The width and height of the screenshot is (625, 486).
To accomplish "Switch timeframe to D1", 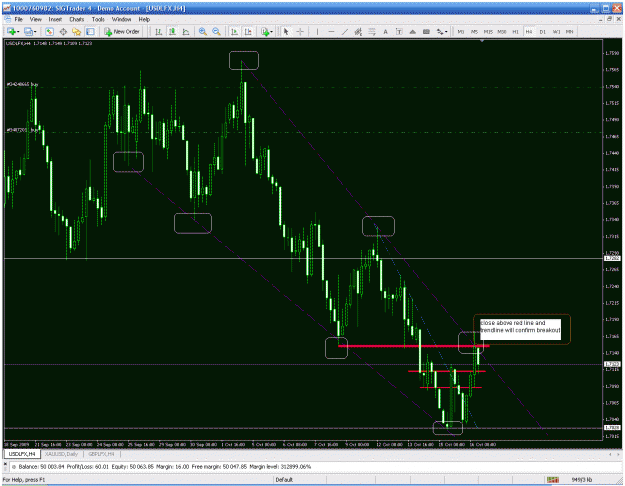I will (542, 31).
